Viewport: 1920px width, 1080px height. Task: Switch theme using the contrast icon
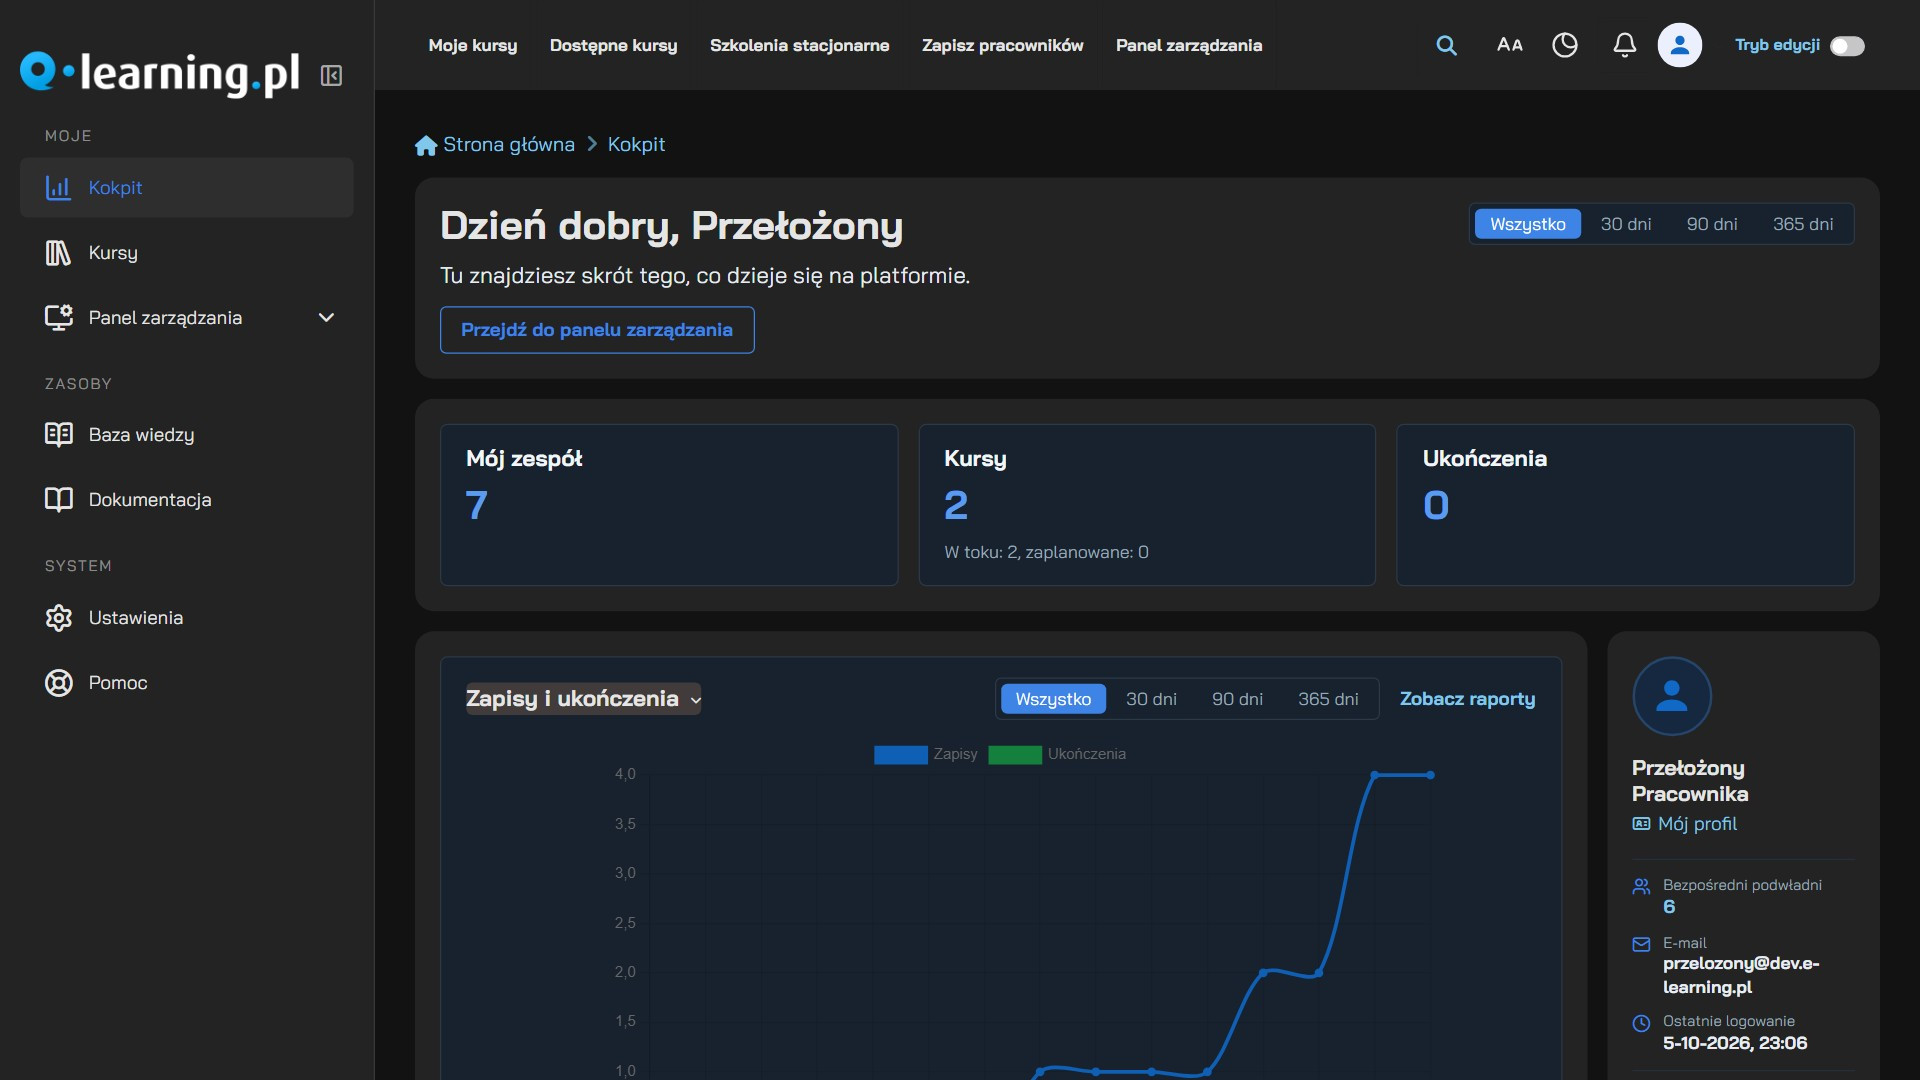[1565, 45]
